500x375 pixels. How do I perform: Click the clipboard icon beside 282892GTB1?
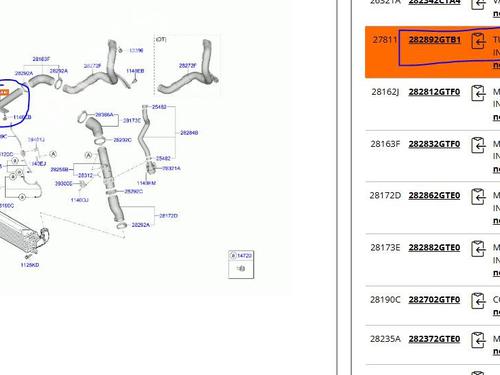click(478, 41)
